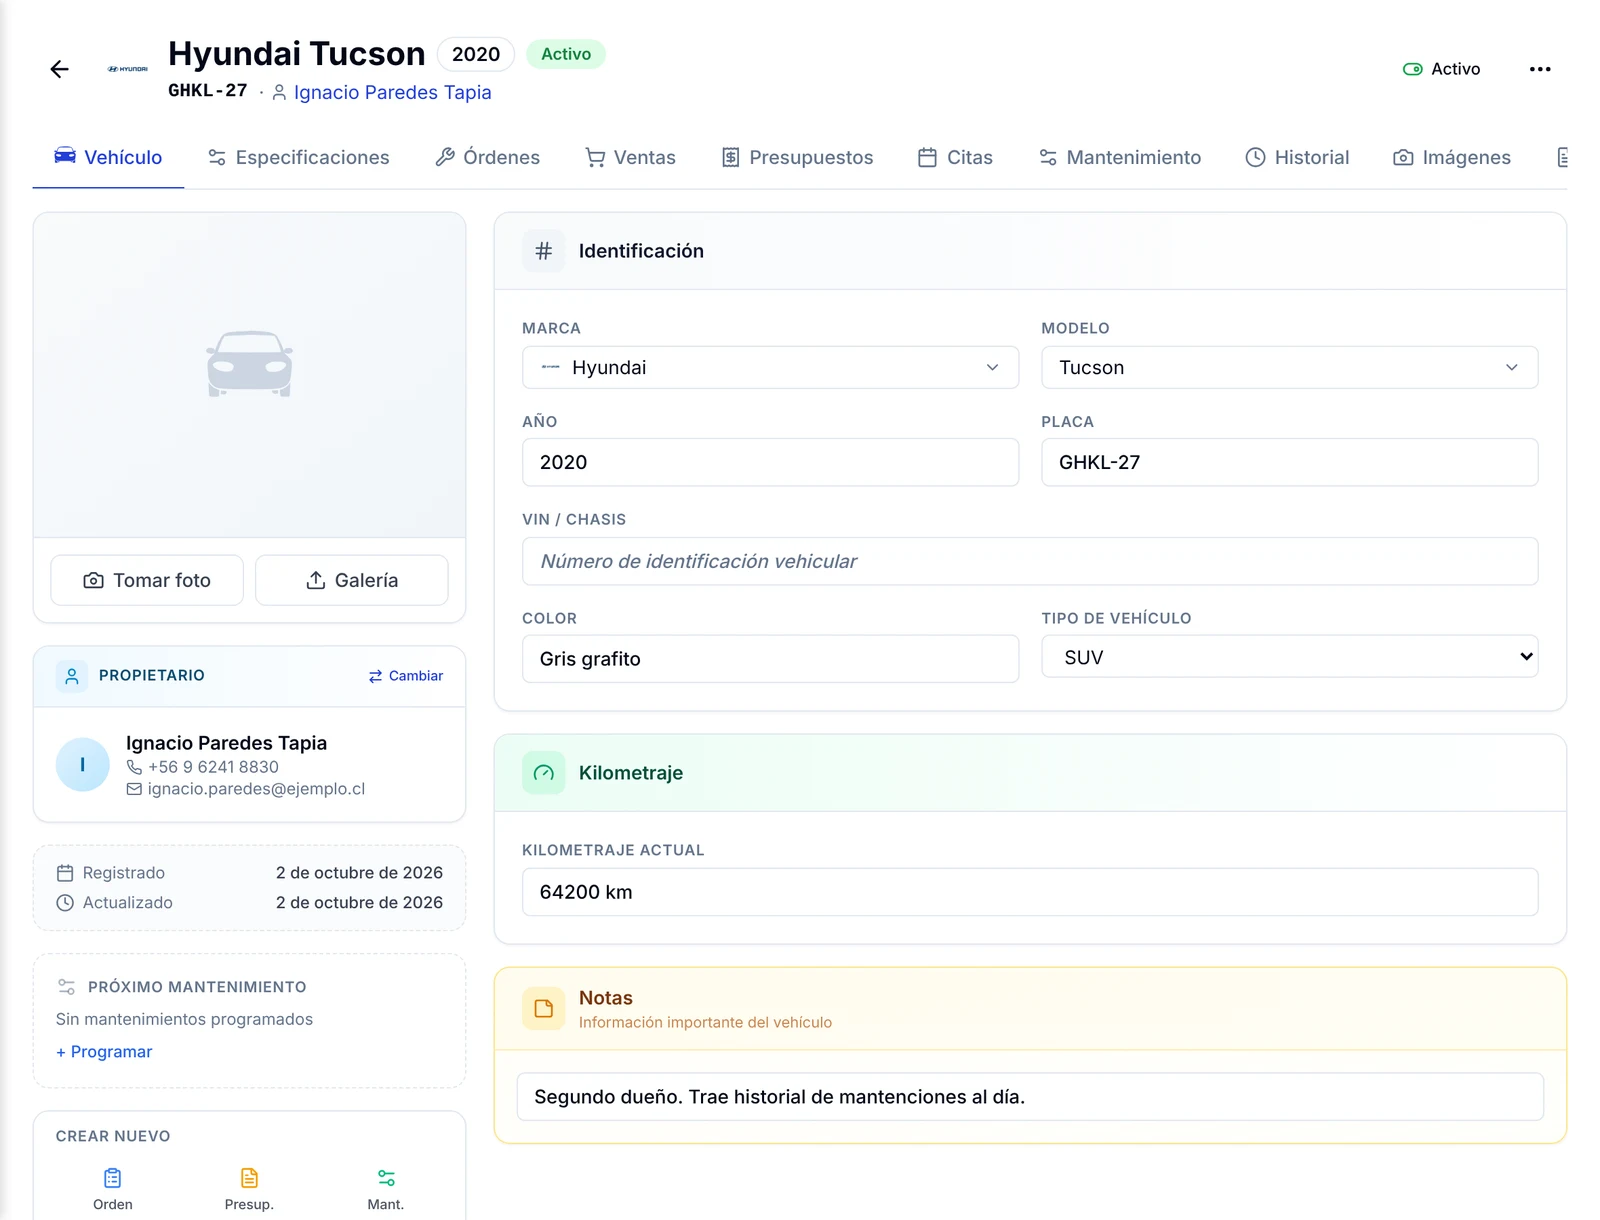Click the Presup. document icon
1600x1220 pixels.
(x=249, y=1178)
